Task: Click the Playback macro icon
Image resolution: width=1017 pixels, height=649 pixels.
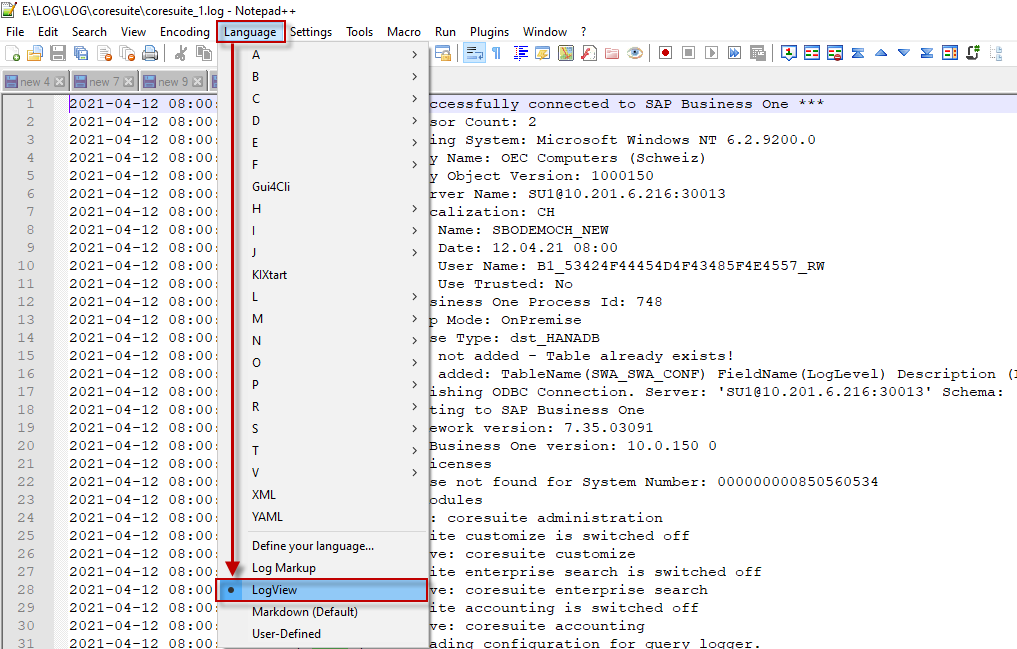Action: [x=712, y=53]
